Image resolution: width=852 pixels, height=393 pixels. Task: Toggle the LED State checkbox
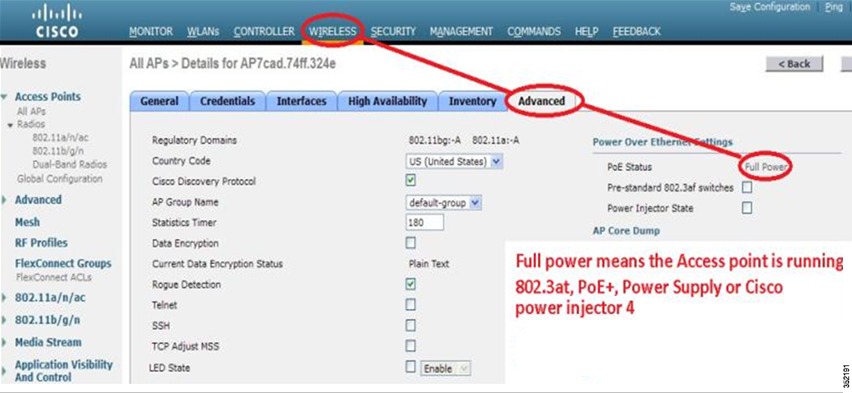(411, 366)
